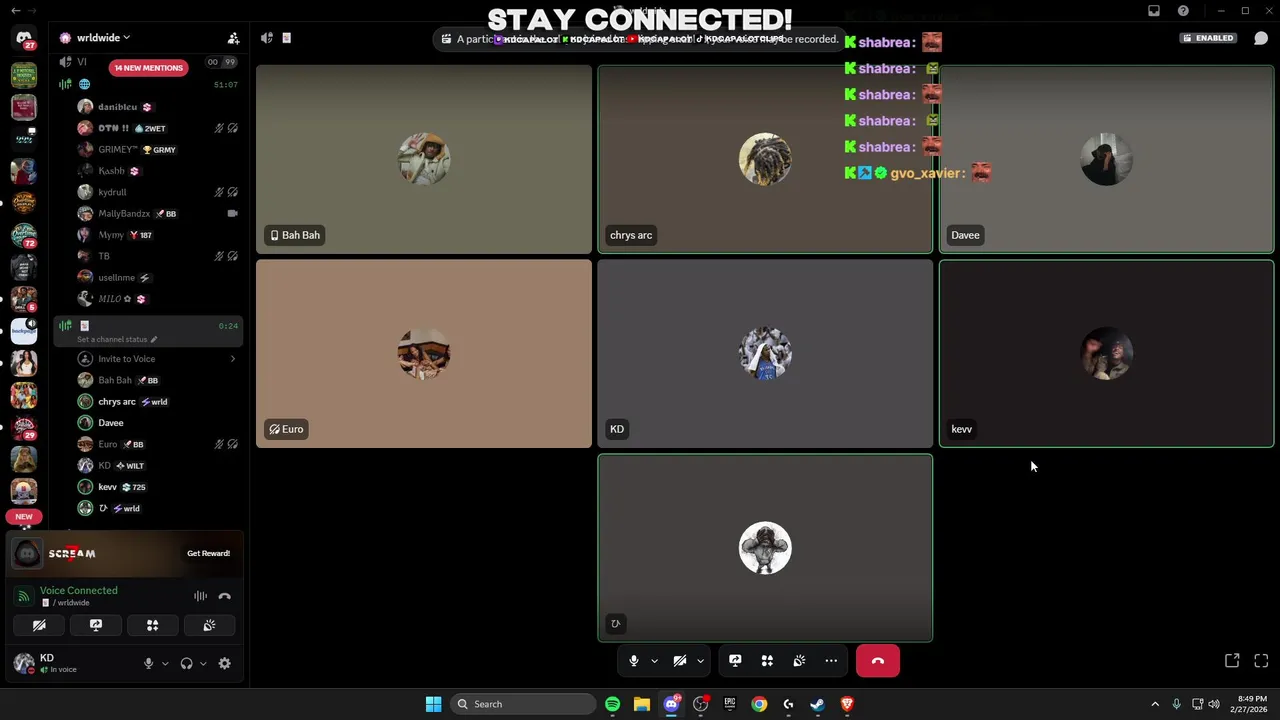Open soundboard from the sidebar voice panel
Viewport: 1280px width, 720px height.
[209, 625]
